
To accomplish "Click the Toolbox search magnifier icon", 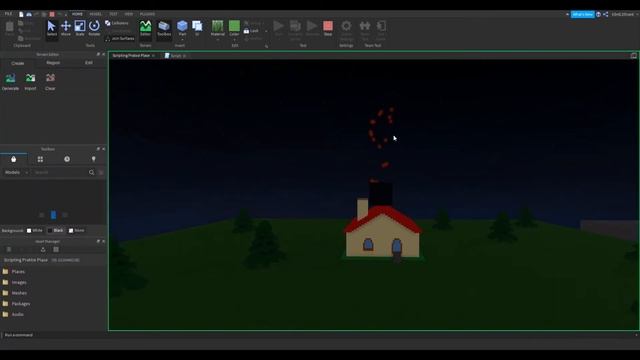I will point(91,173).
